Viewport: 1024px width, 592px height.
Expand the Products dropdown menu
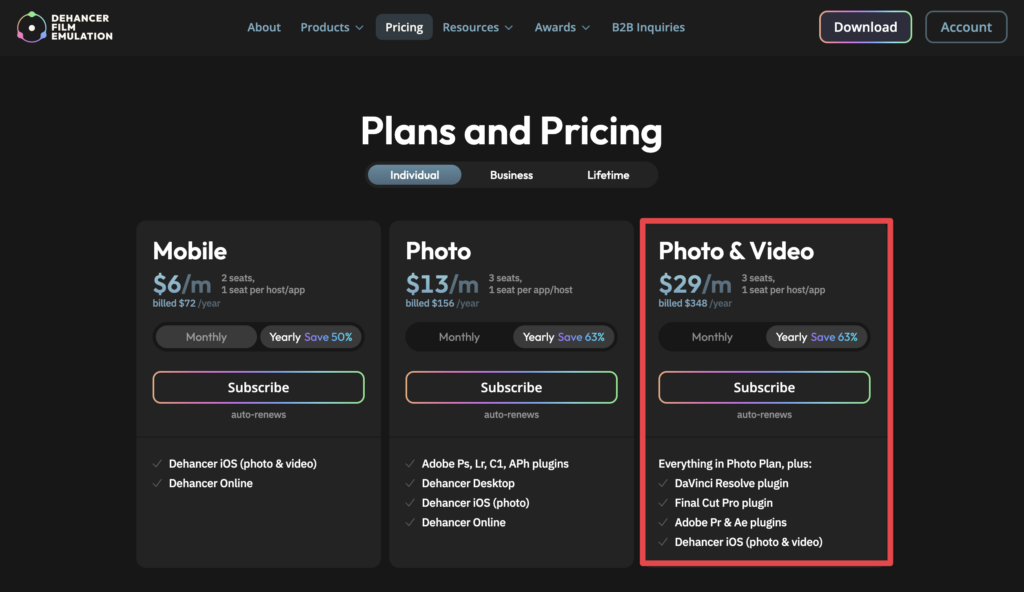pyautogui.click(x=331, y=27)
